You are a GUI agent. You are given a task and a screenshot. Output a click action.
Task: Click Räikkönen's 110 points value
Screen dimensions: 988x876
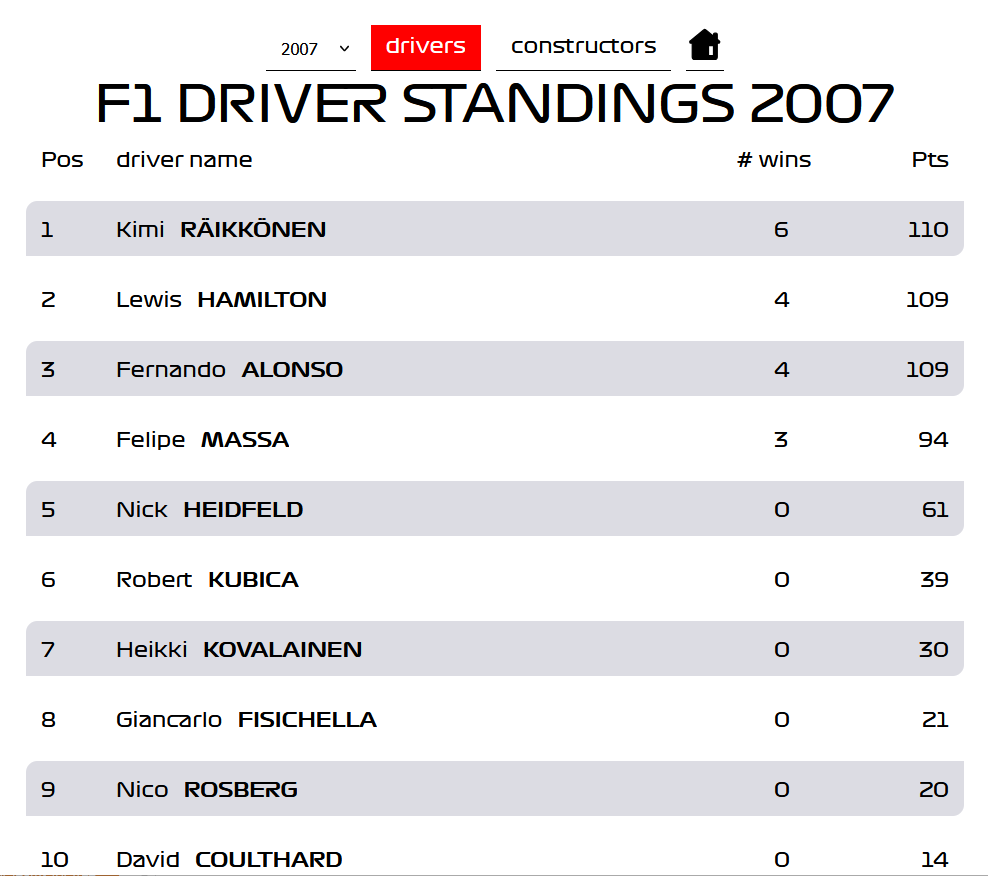pos(927,230)
